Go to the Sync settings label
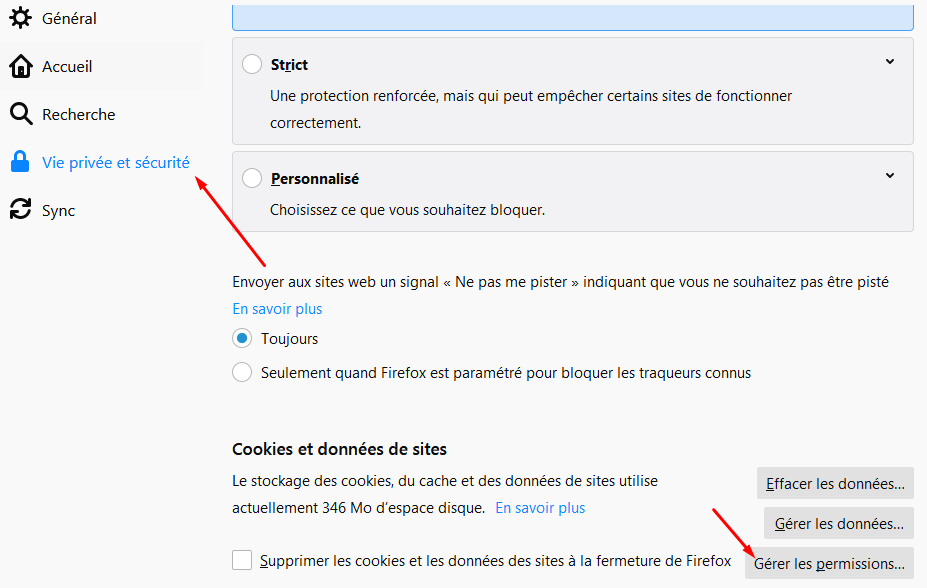The width and height of the screenshot is (927, 588). point(58,210)
